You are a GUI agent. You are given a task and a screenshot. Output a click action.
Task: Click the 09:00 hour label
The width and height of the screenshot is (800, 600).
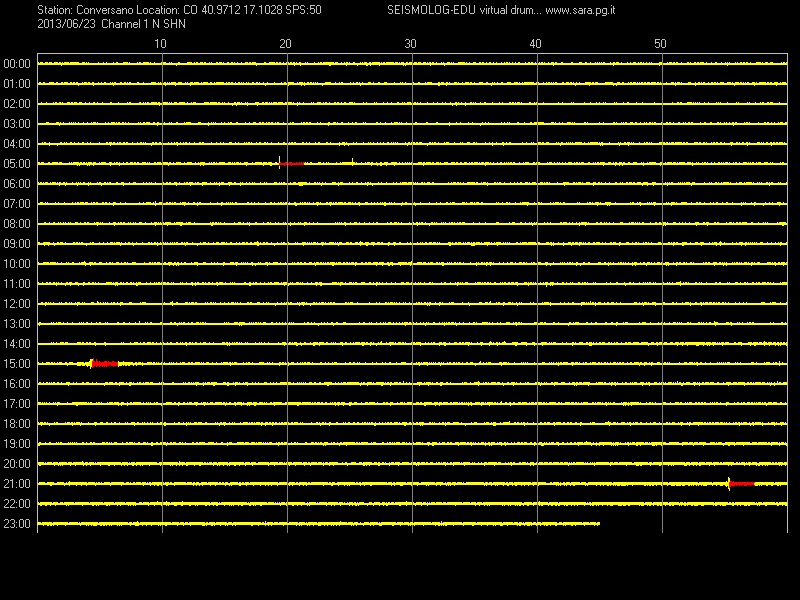tap(17, 244)
